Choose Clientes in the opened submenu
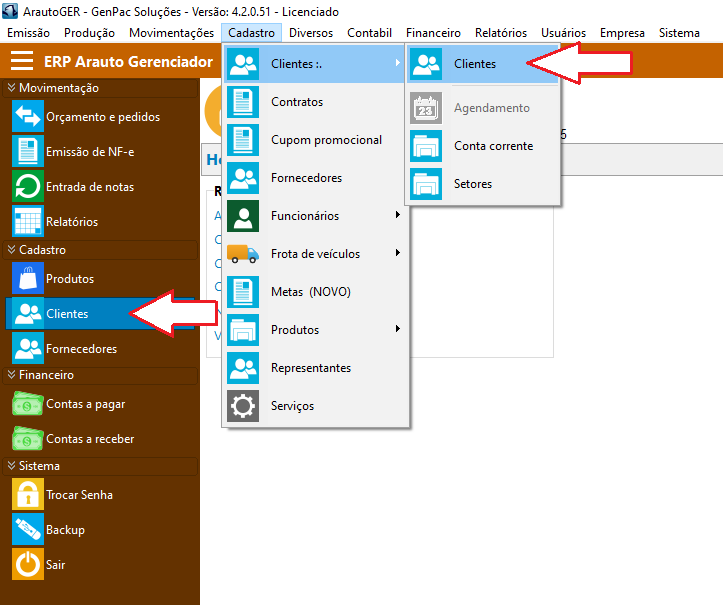 pyautogui.click(x=474, y=64)
